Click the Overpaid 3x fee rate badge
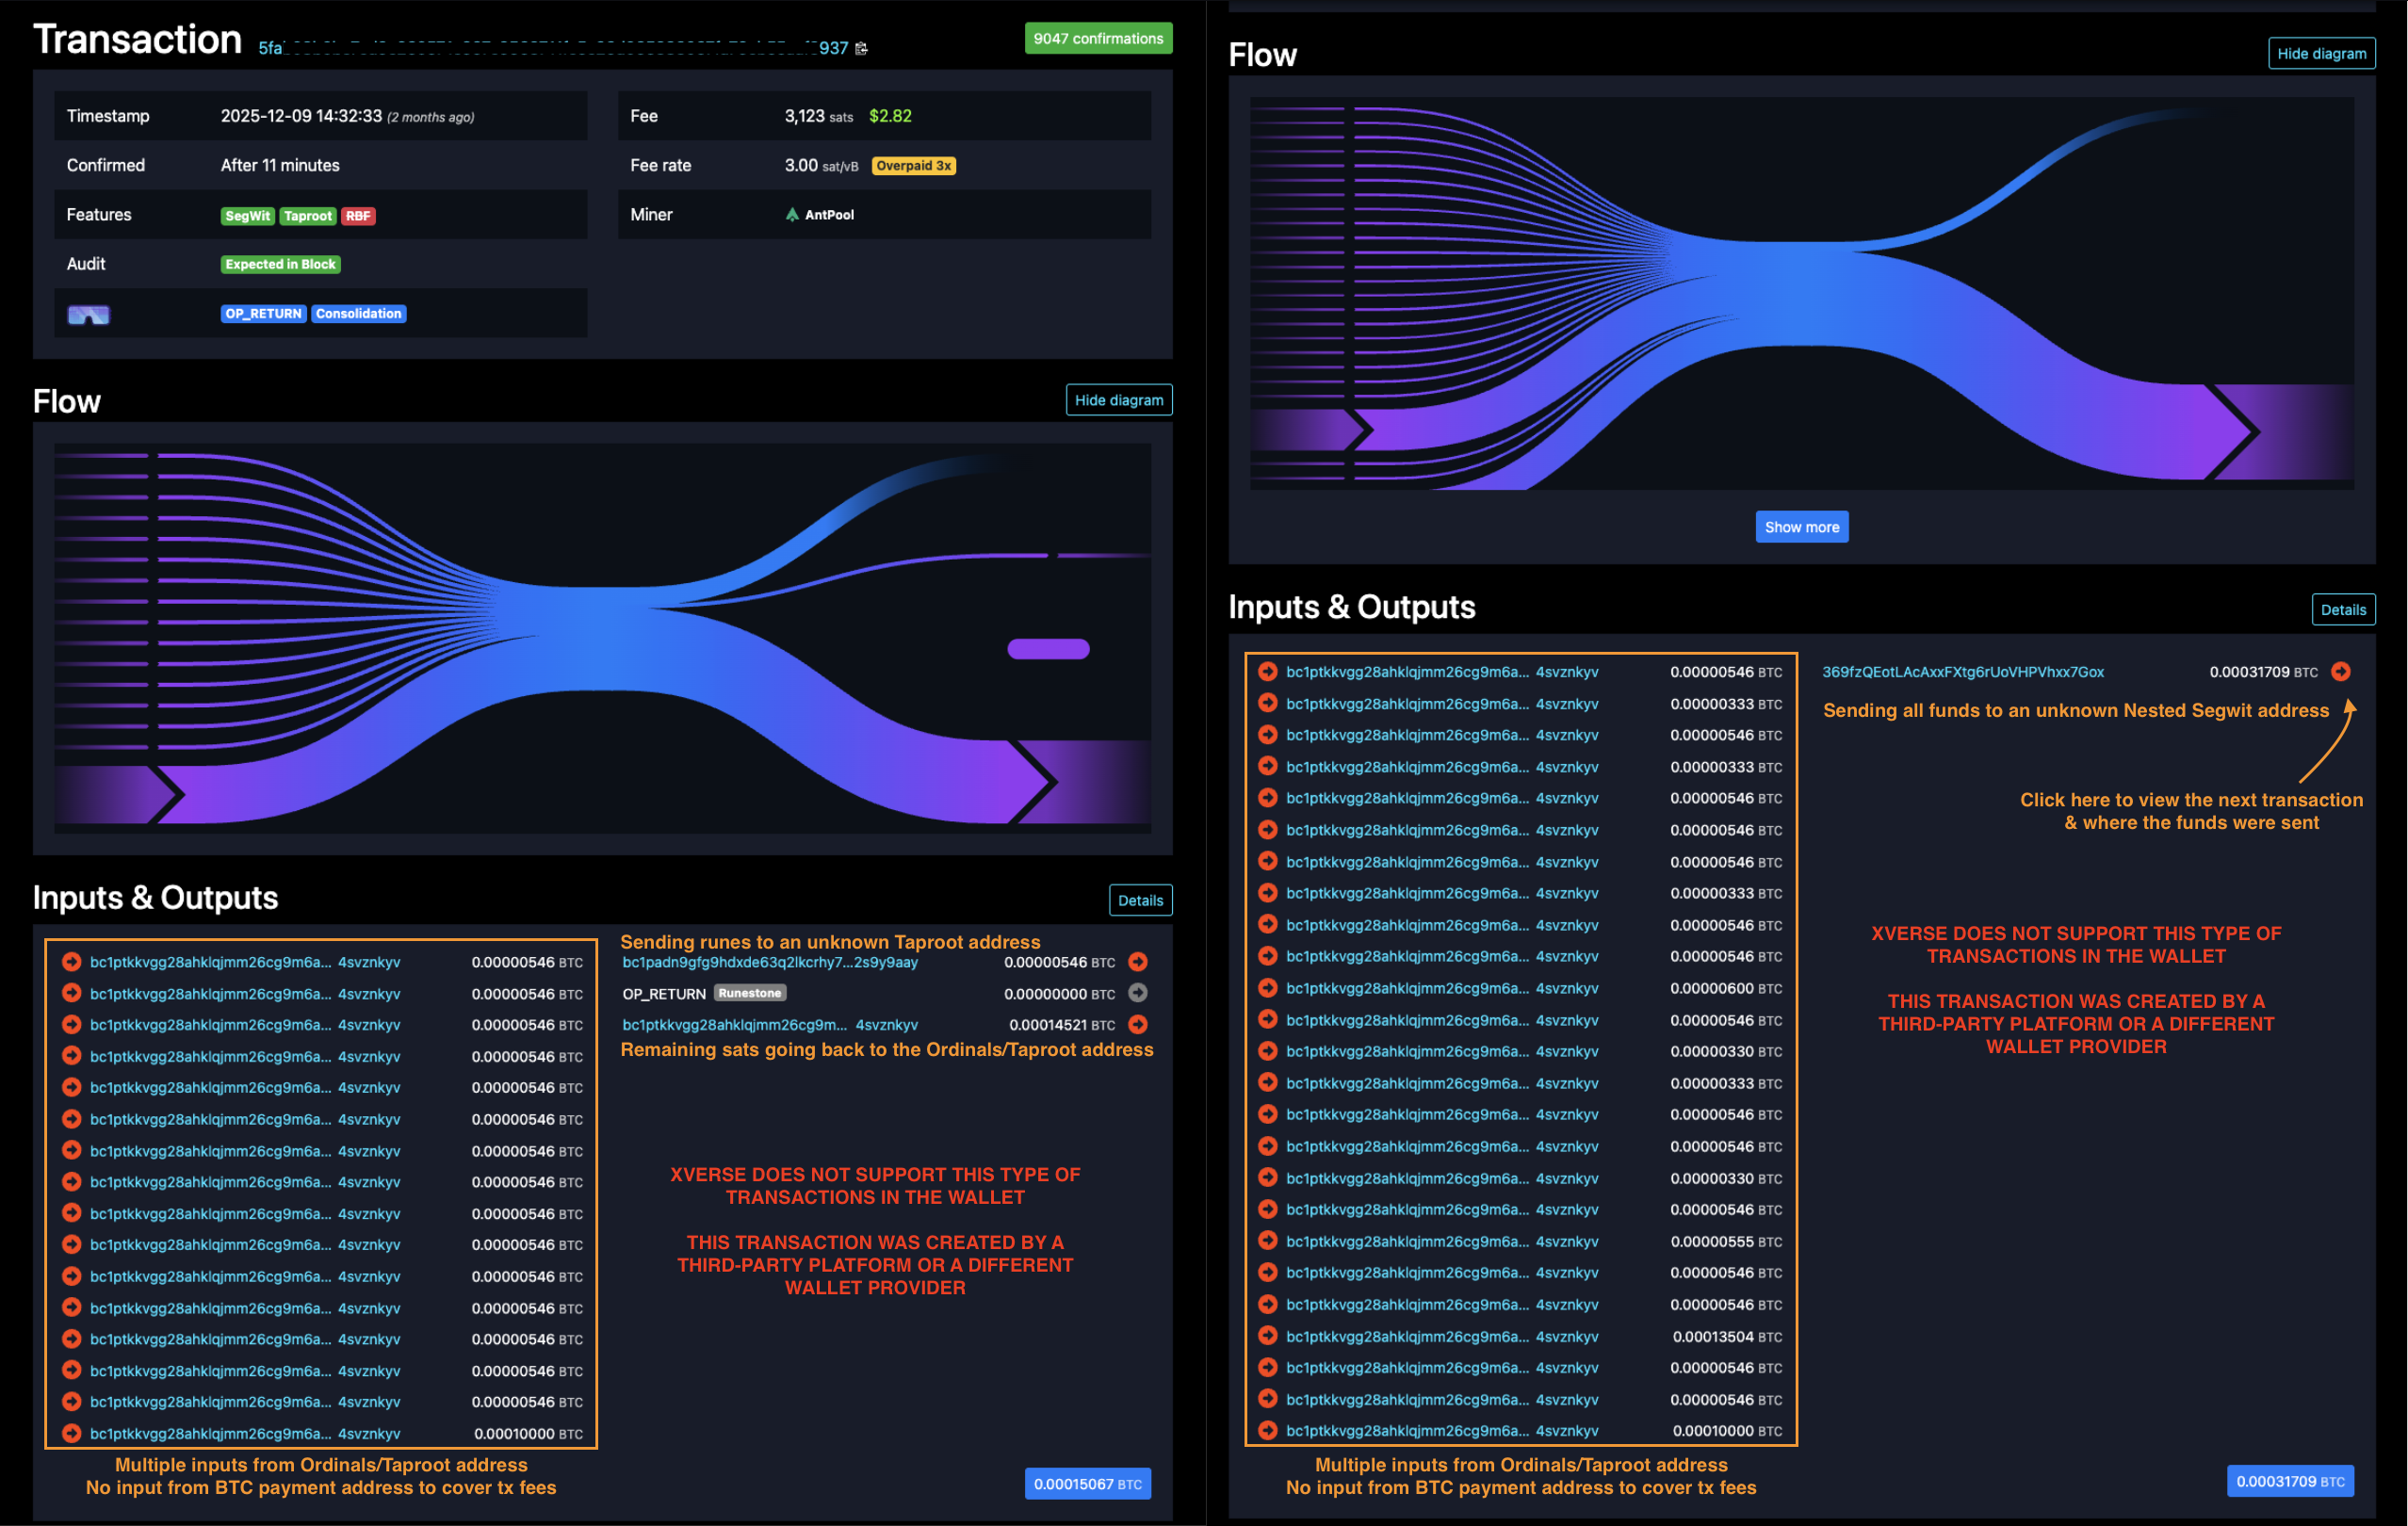The width and height of the screenshot is (2408, 1526). (x=913, y=166)
